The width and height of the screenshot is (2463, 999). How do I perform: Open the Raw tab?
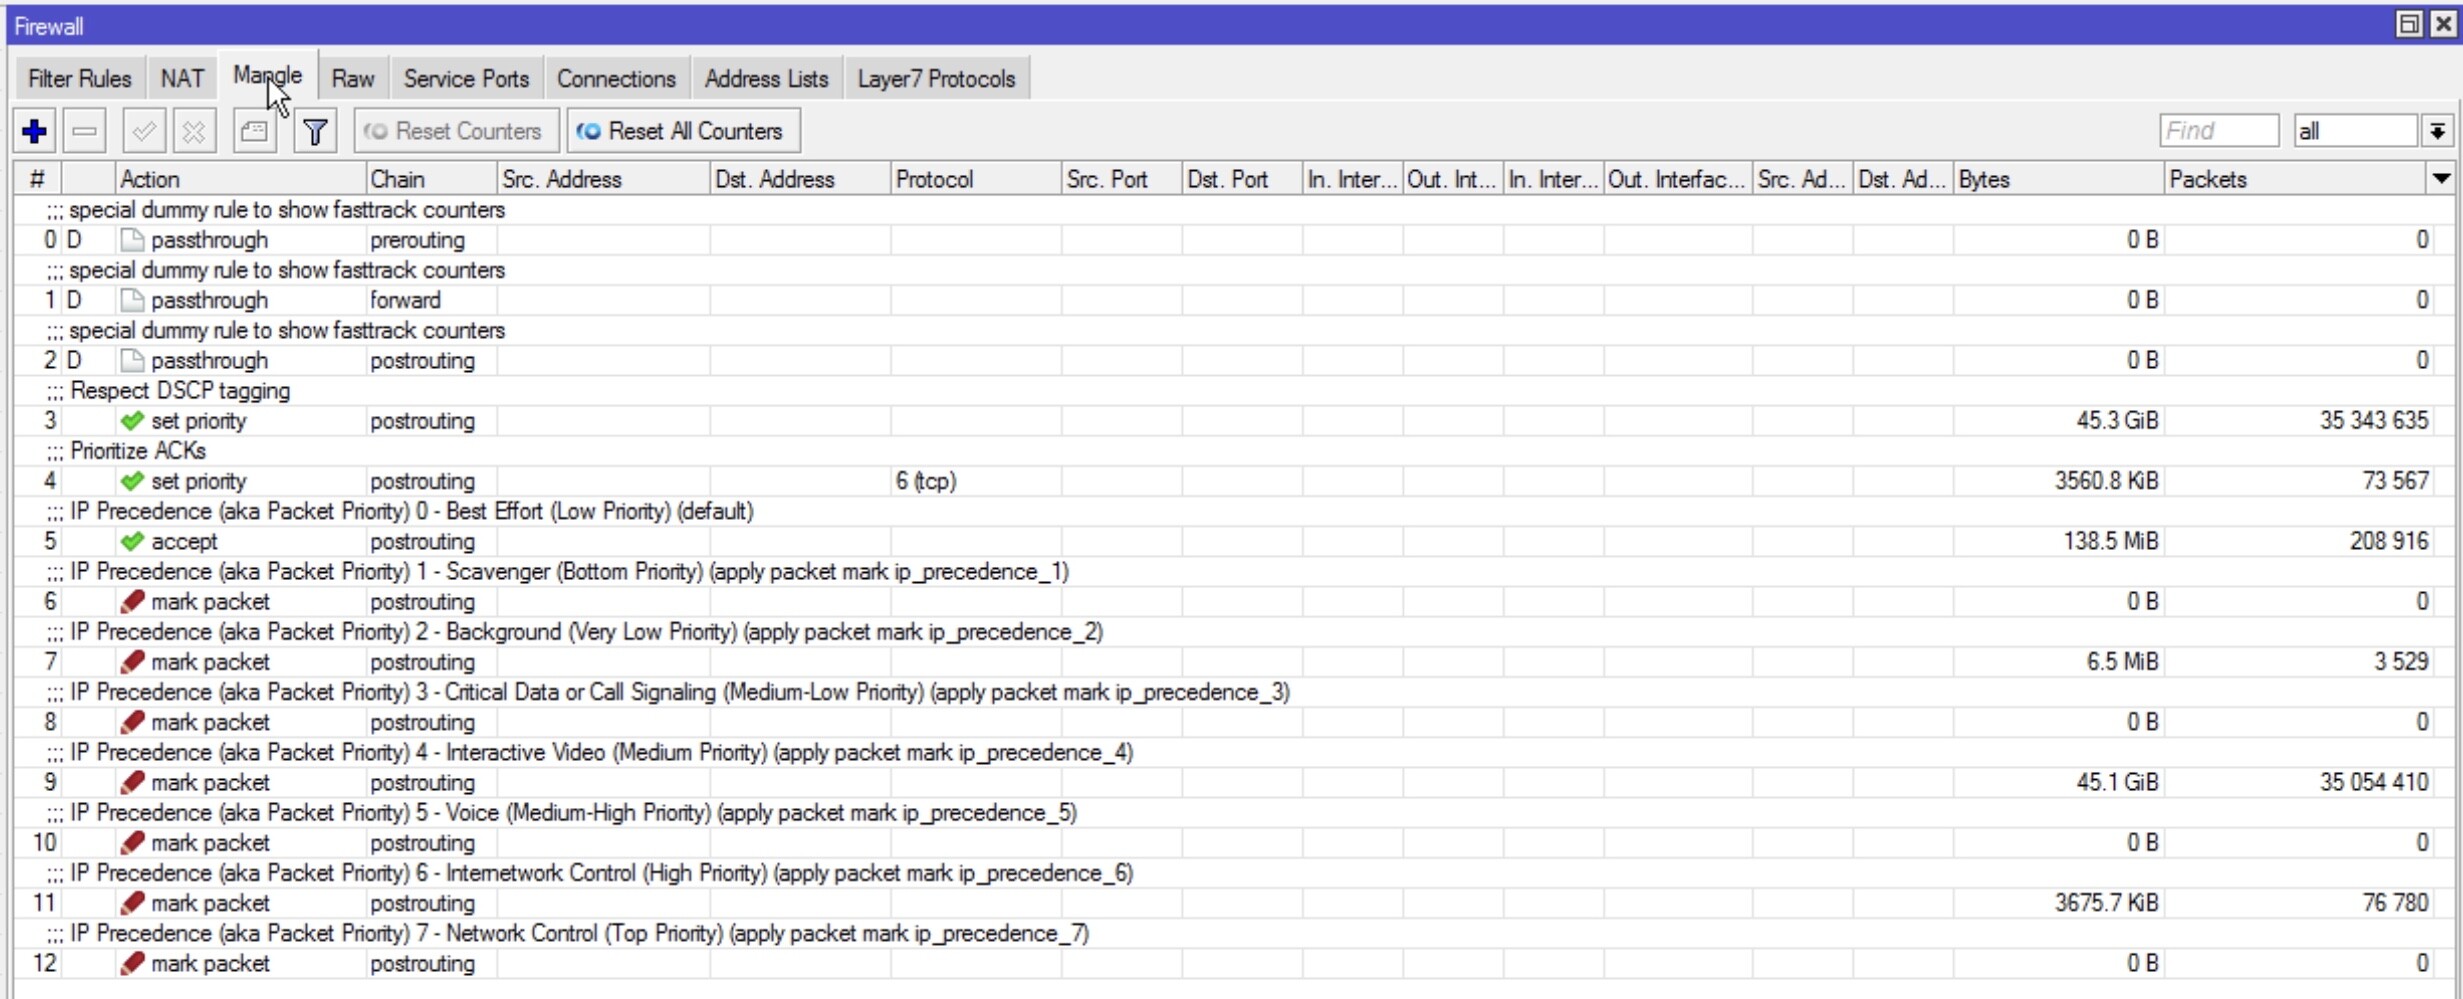[x=353, y=78]
